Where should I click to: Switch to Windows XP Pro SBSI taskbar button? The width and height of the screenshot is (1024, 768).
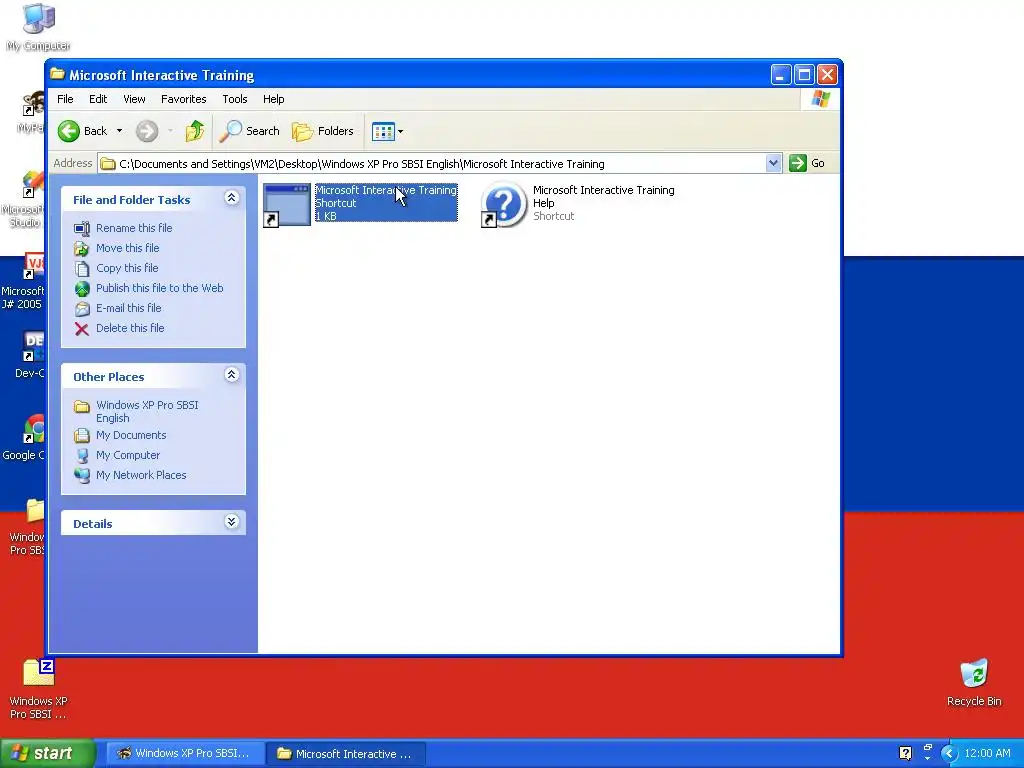[x=185, y=754]
